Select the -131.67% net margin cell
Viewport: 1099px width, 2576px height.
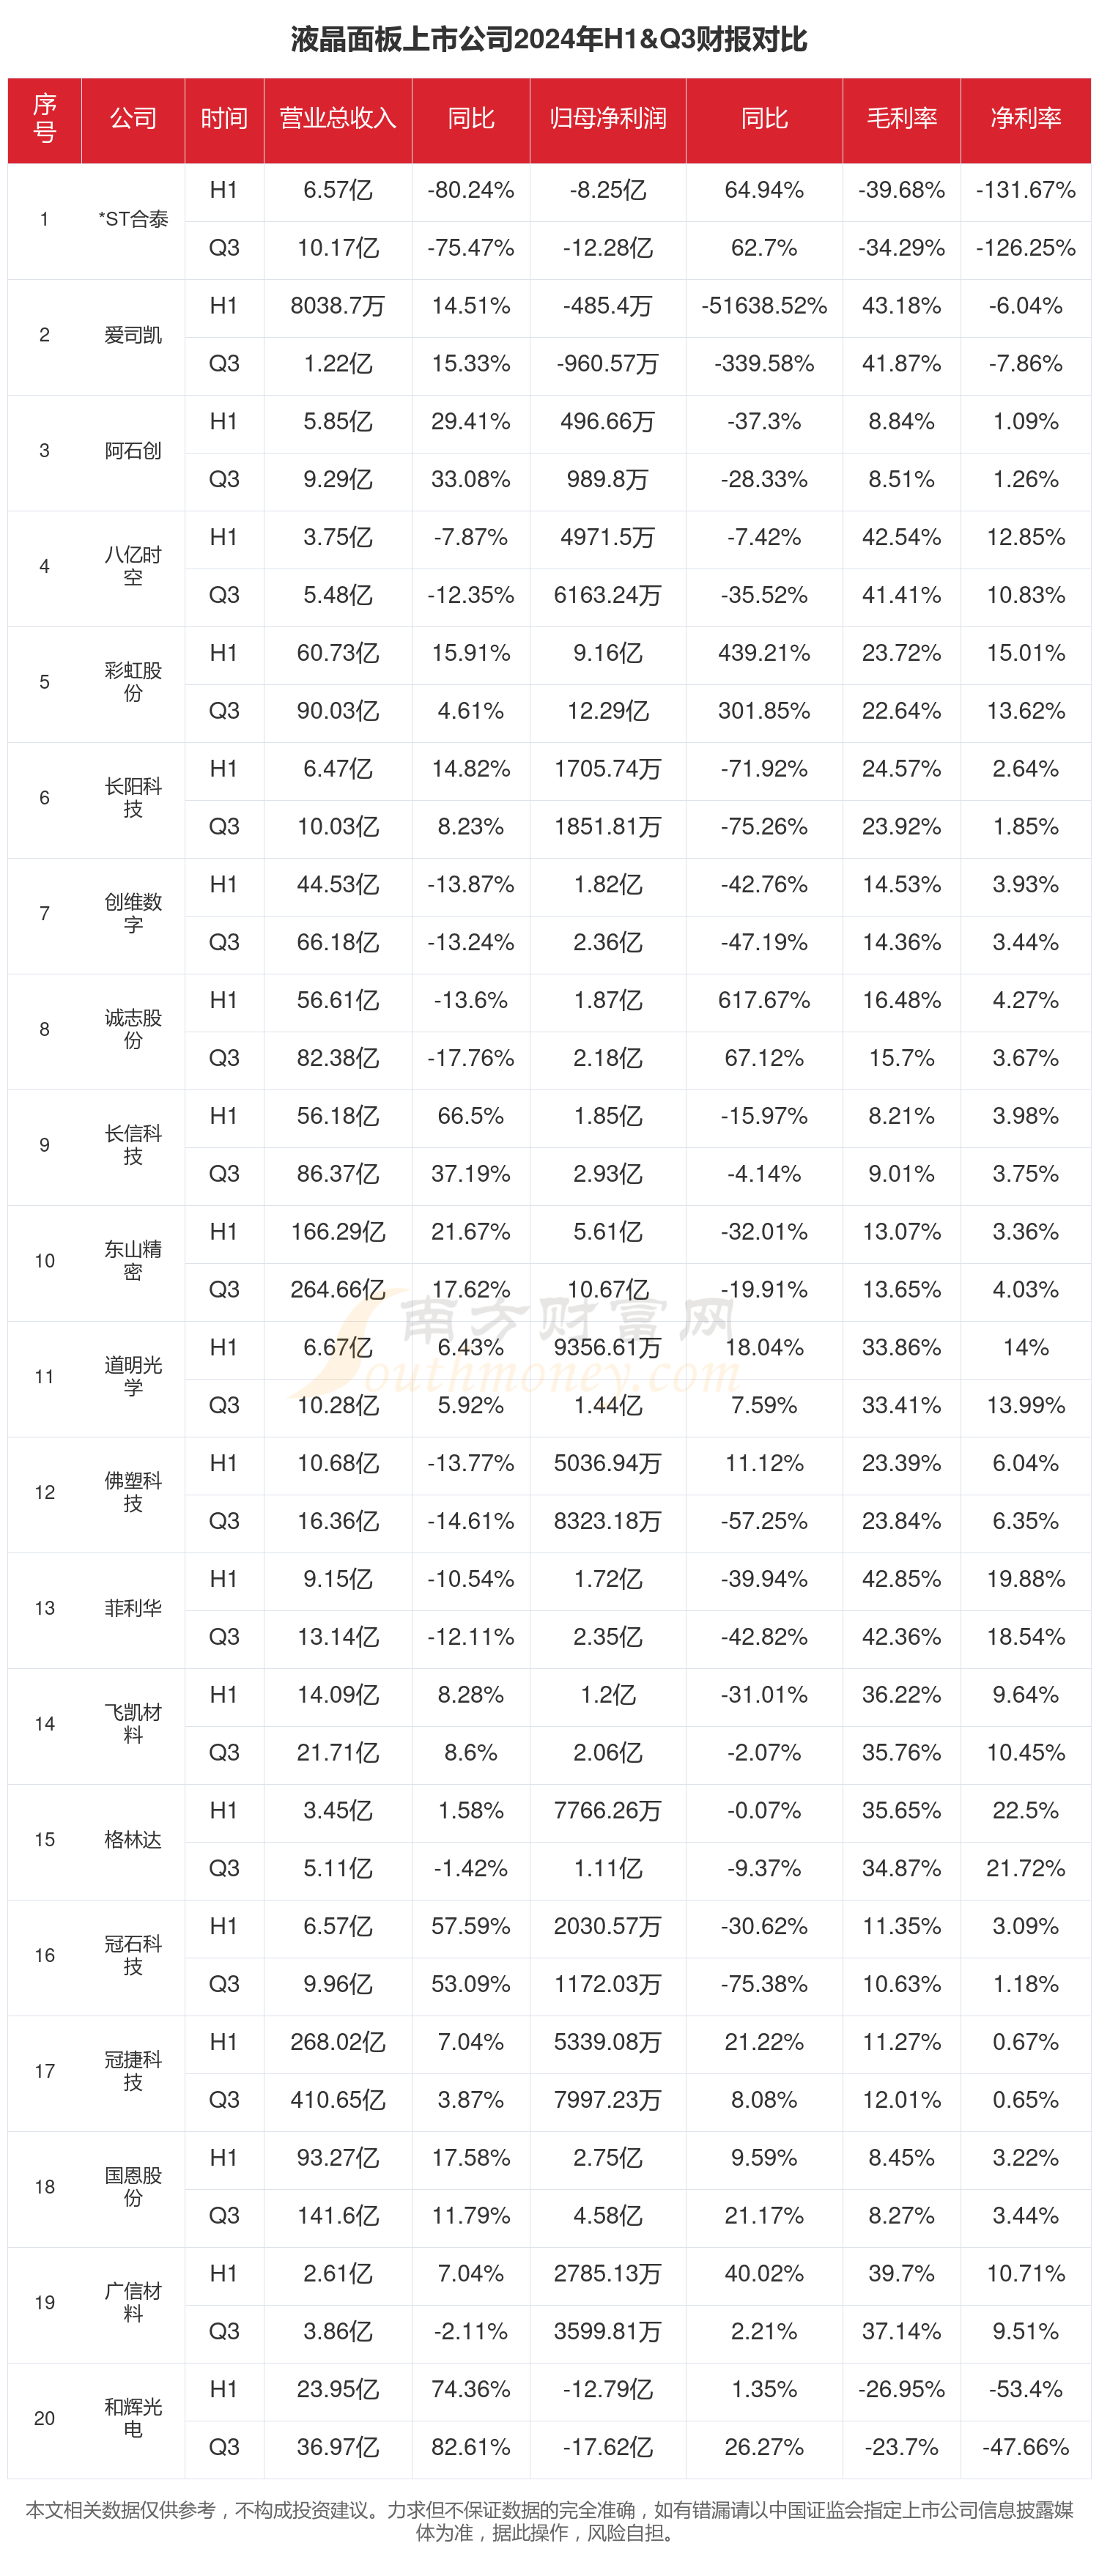1025,190
